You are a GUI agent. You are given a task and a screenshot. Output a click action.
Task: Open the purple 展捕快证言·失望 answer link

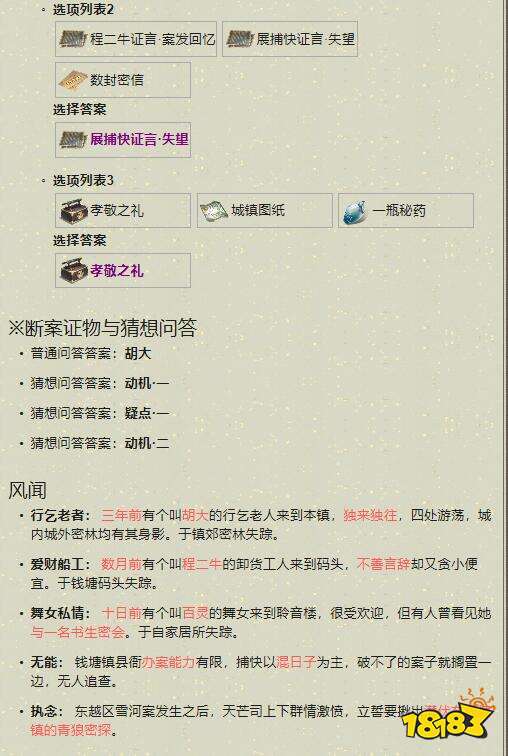(x=139, y=140)
